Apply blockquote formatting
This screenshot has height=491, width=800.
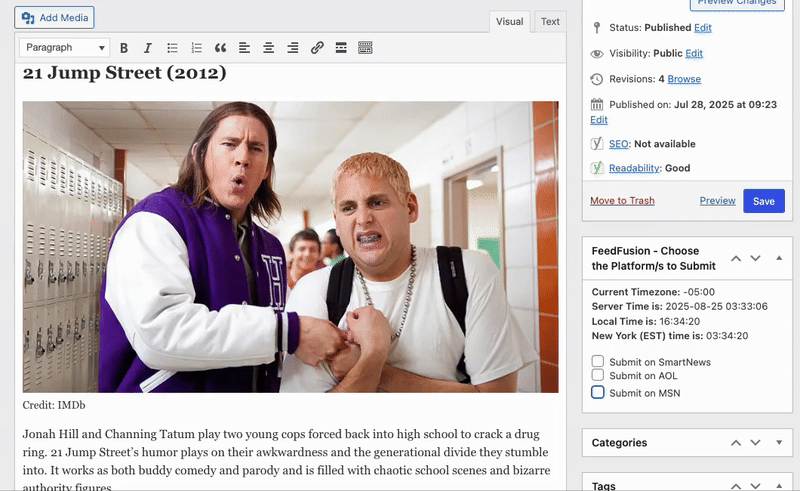220,48
